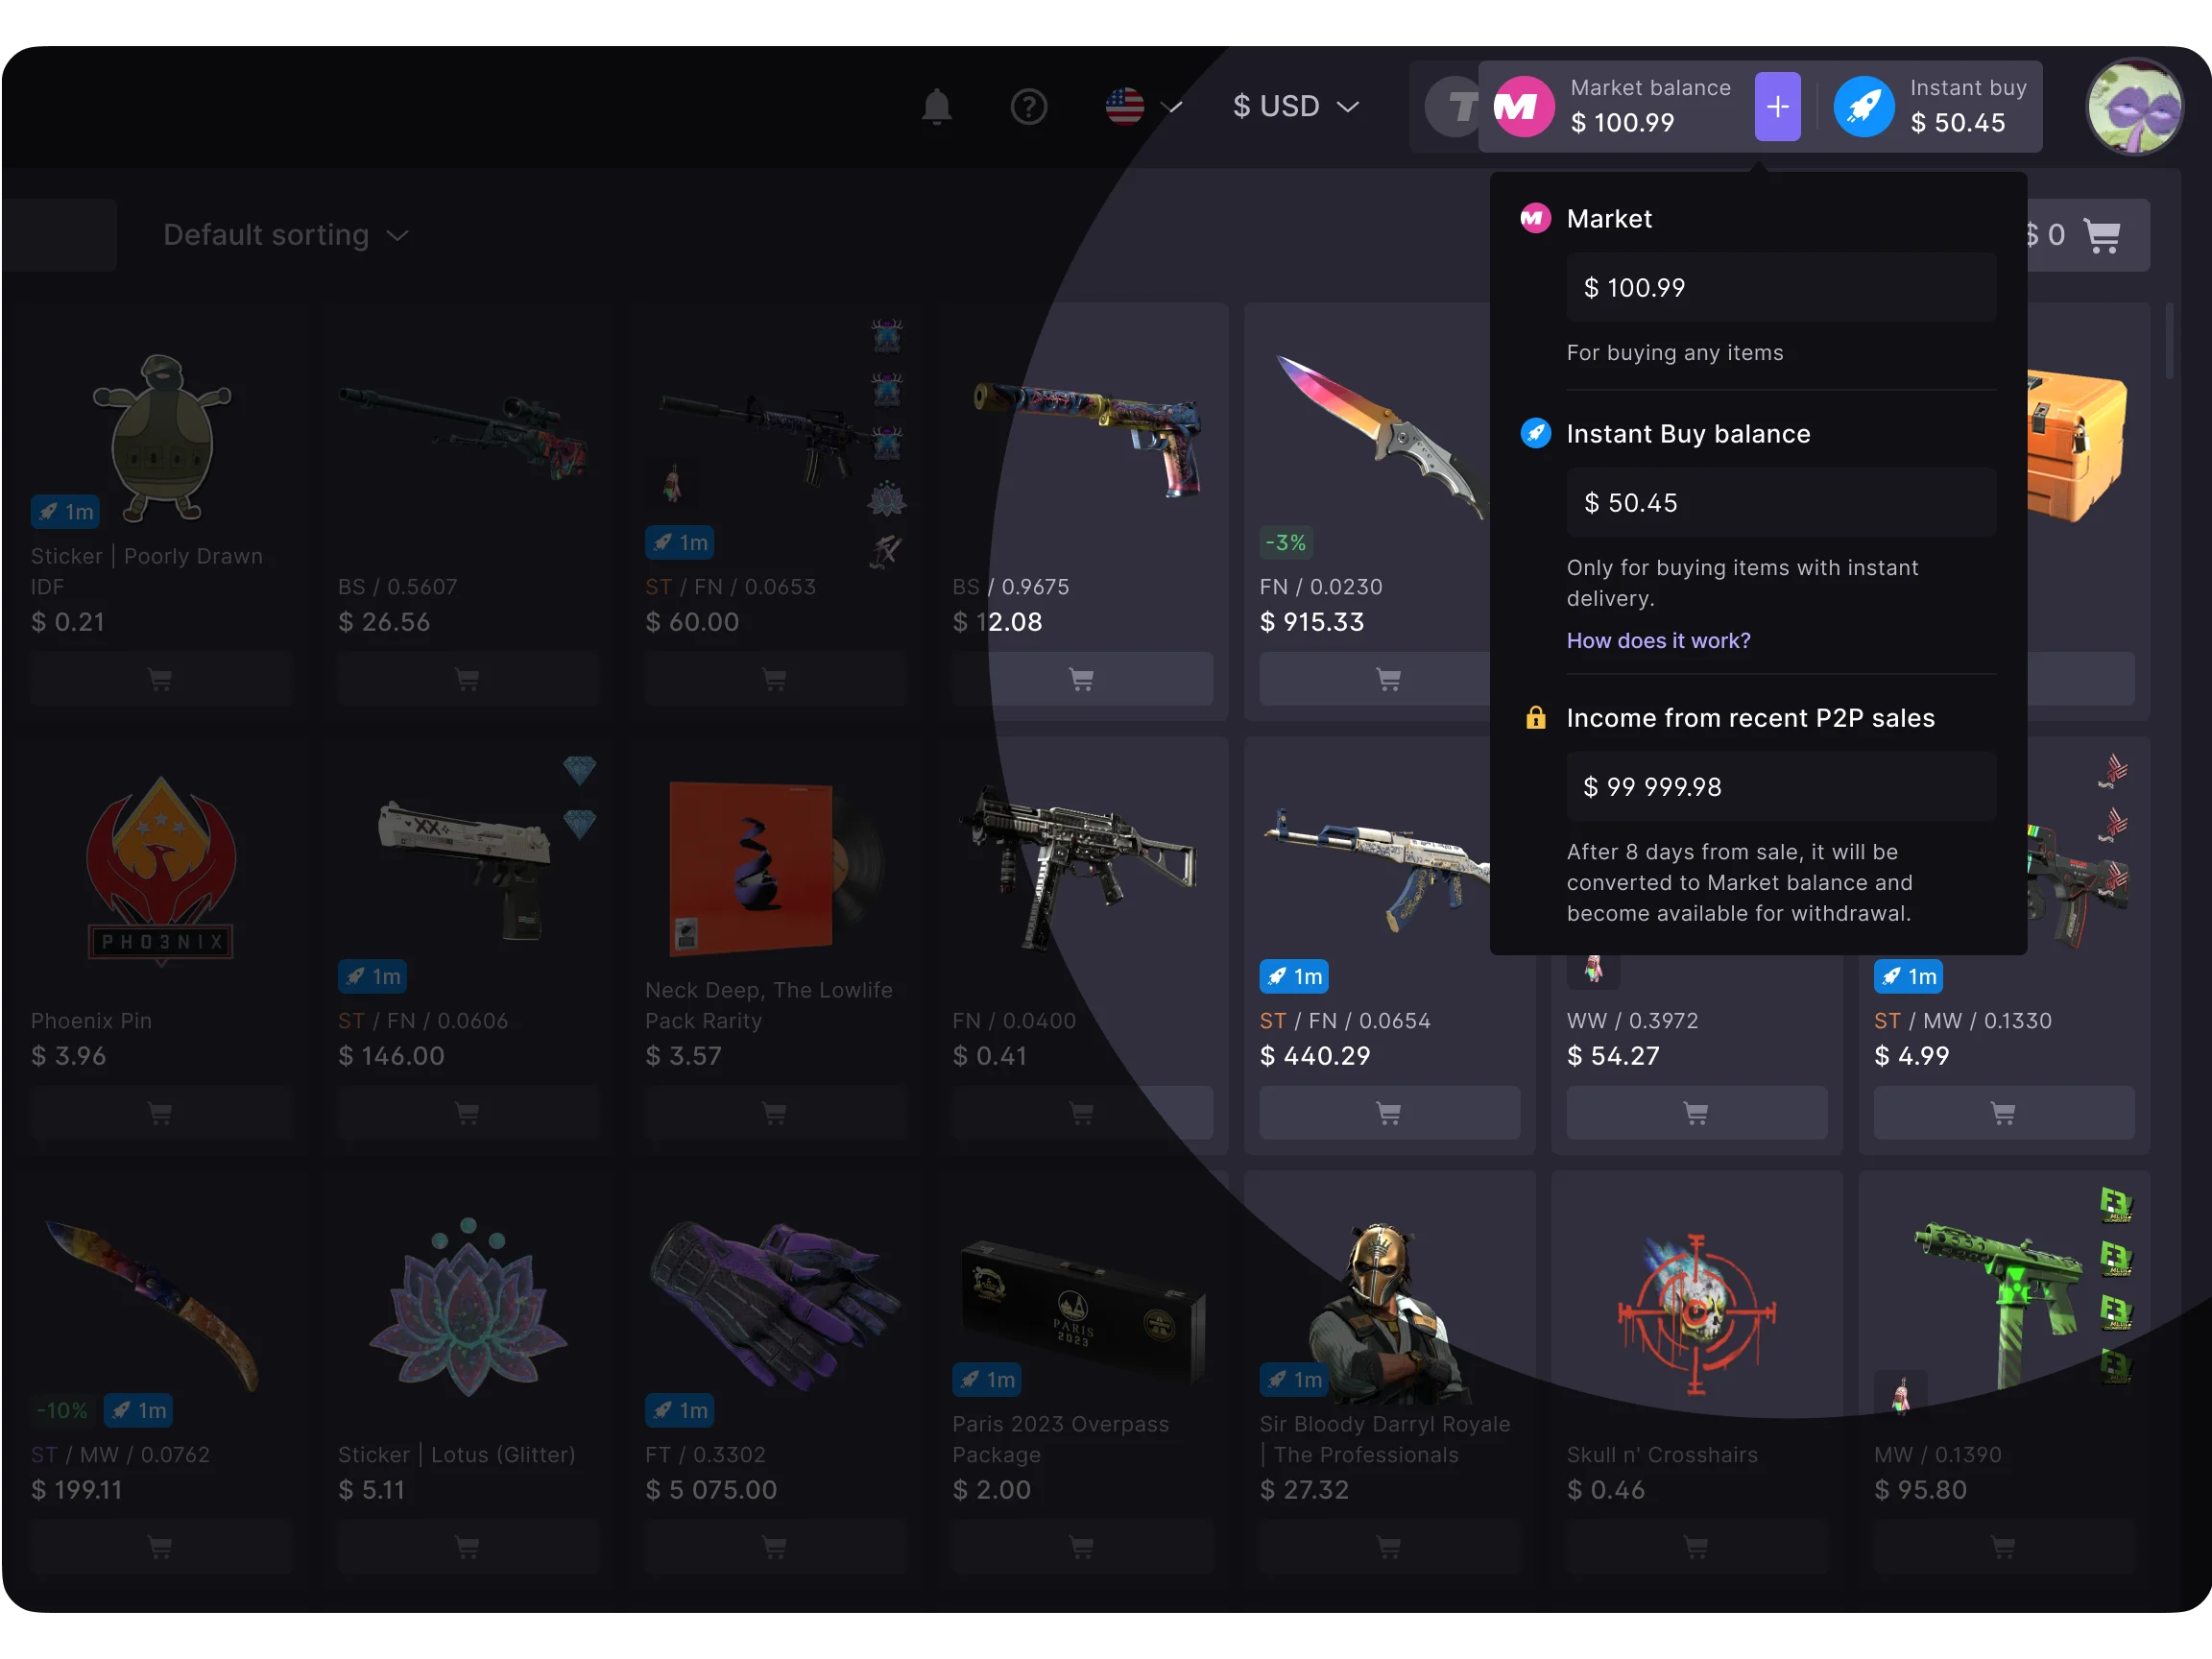The image size is (2212, 1659).
Task: Click the 'How does it work?' link
Action: pos(1658,640)
